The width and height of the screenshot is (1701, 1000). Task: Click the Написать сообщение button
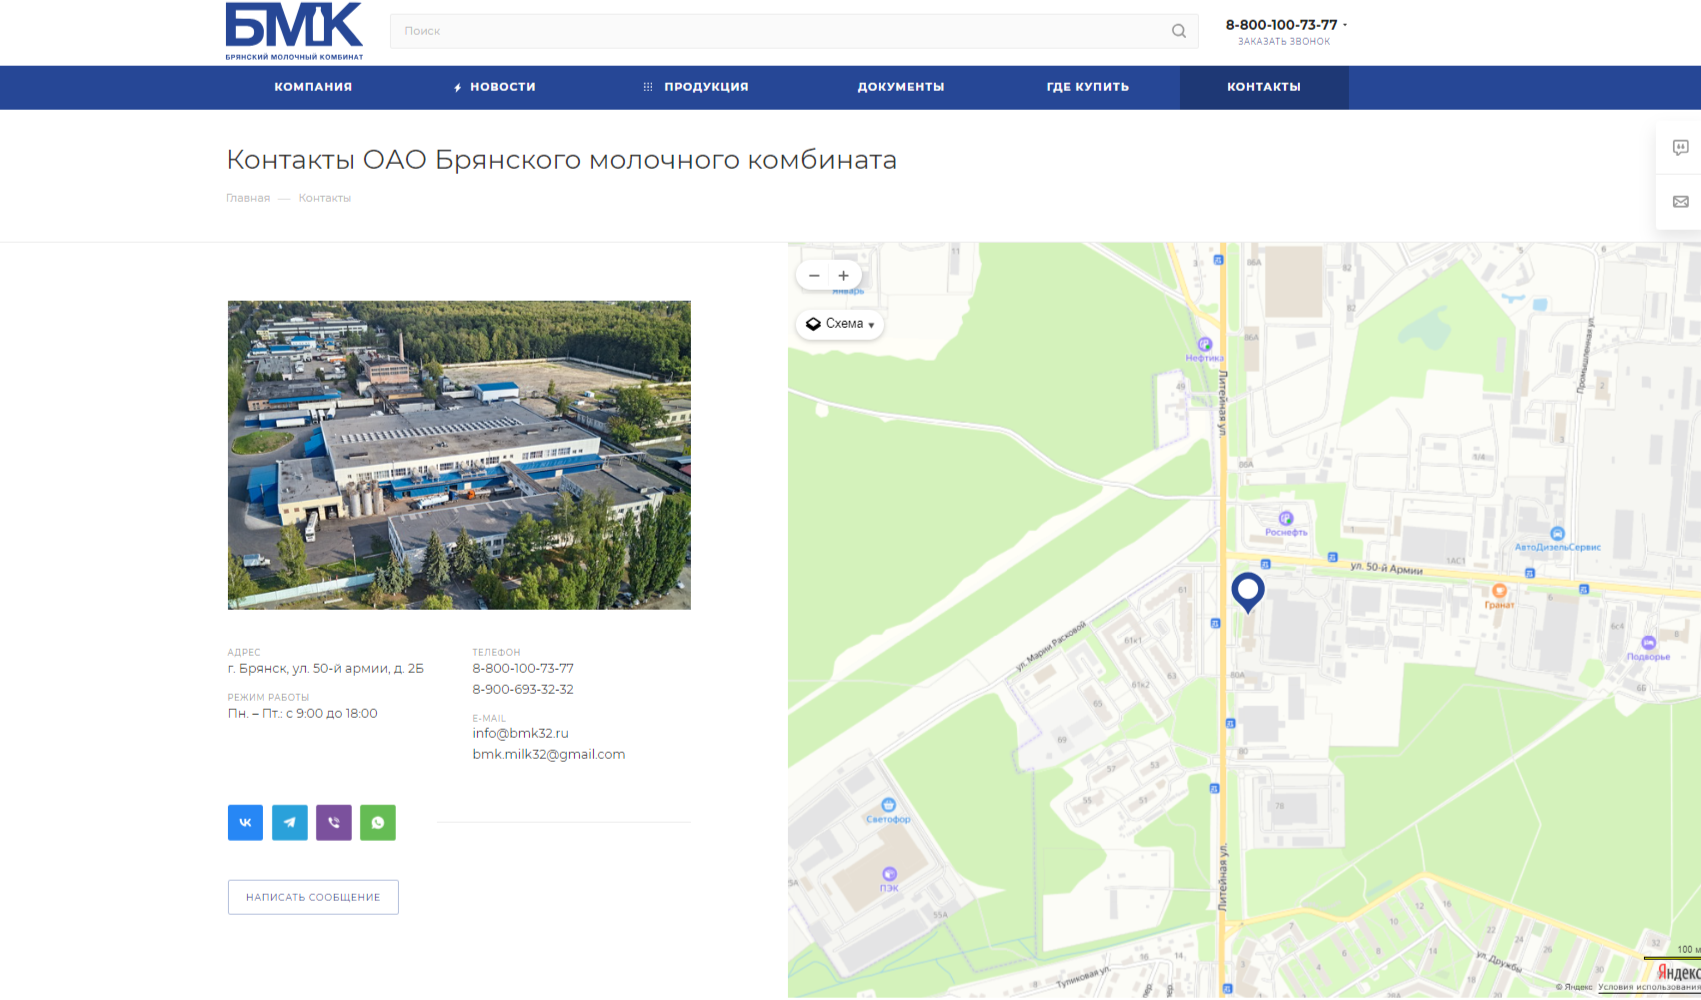tap(313, 897)
